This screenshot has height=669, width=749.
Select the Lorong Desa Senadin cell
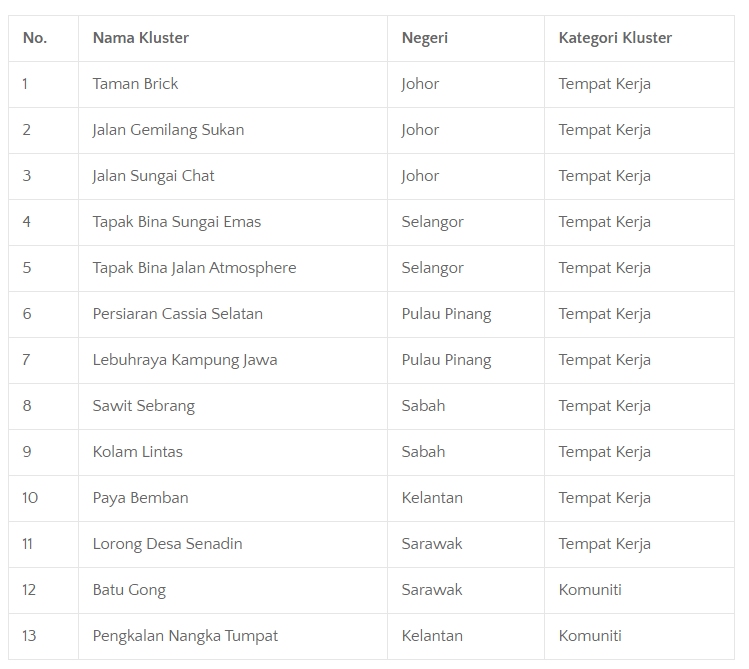click(x=167, y=544)
